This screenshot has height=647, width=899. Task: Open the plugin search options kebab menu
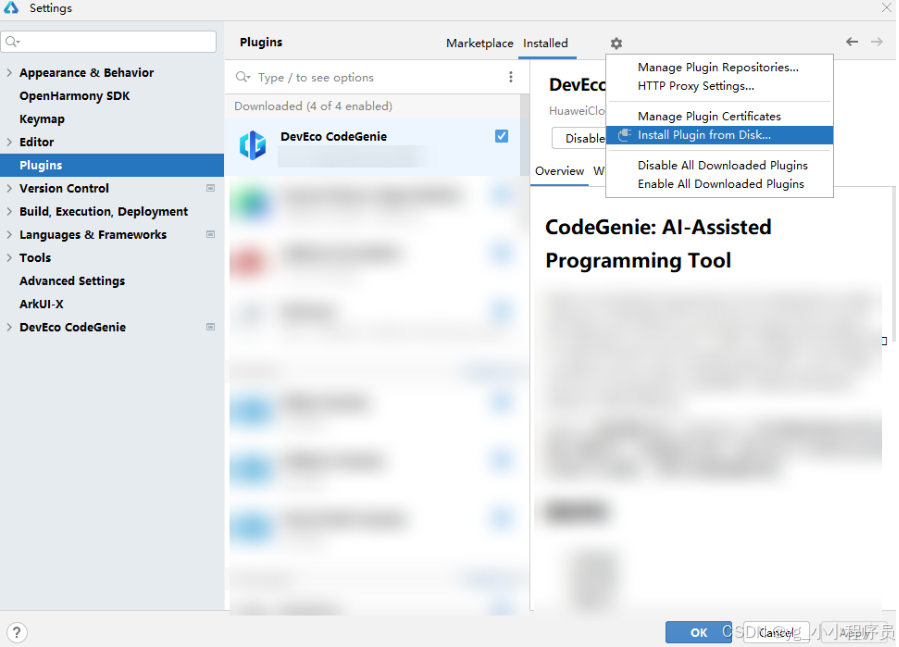[x=513, y=77]
